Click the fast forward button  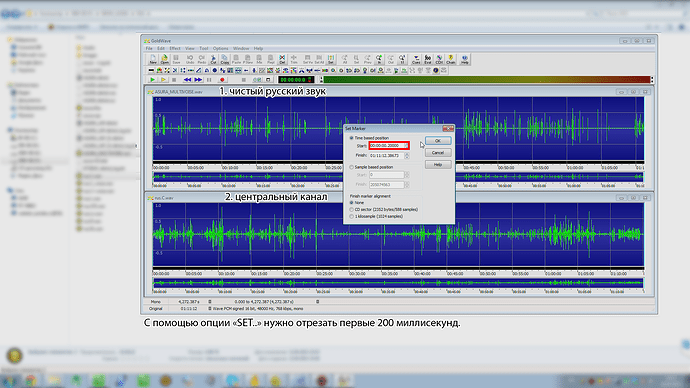point(198,80)
